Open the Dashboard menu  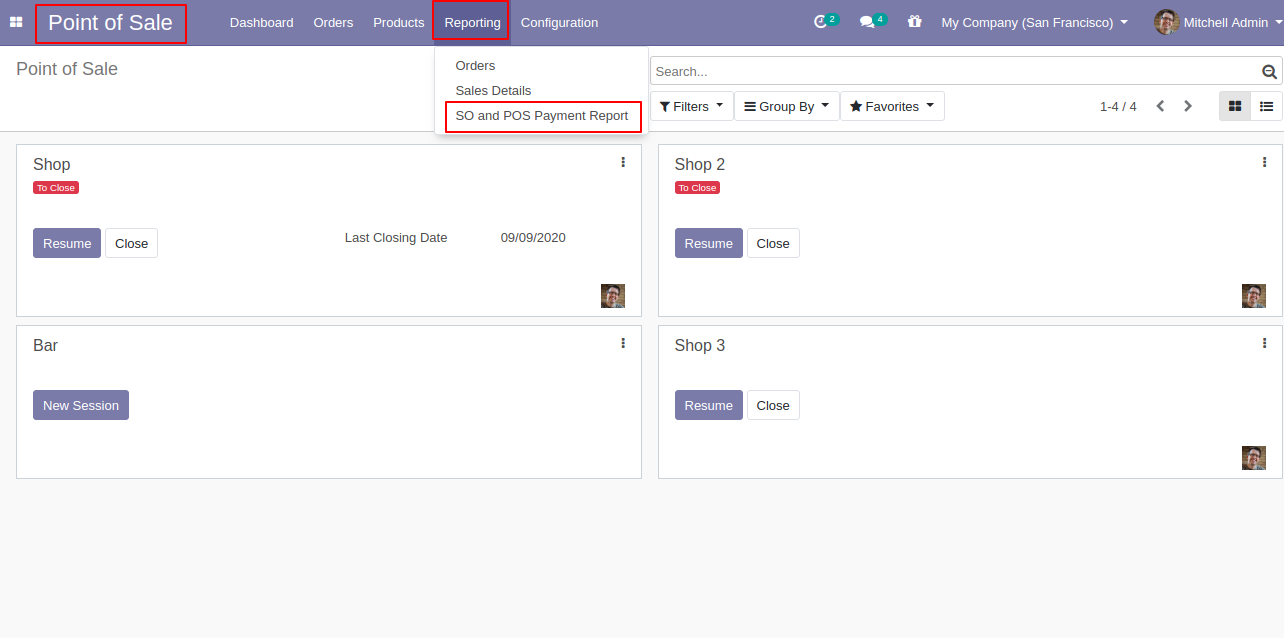(262, 22)
